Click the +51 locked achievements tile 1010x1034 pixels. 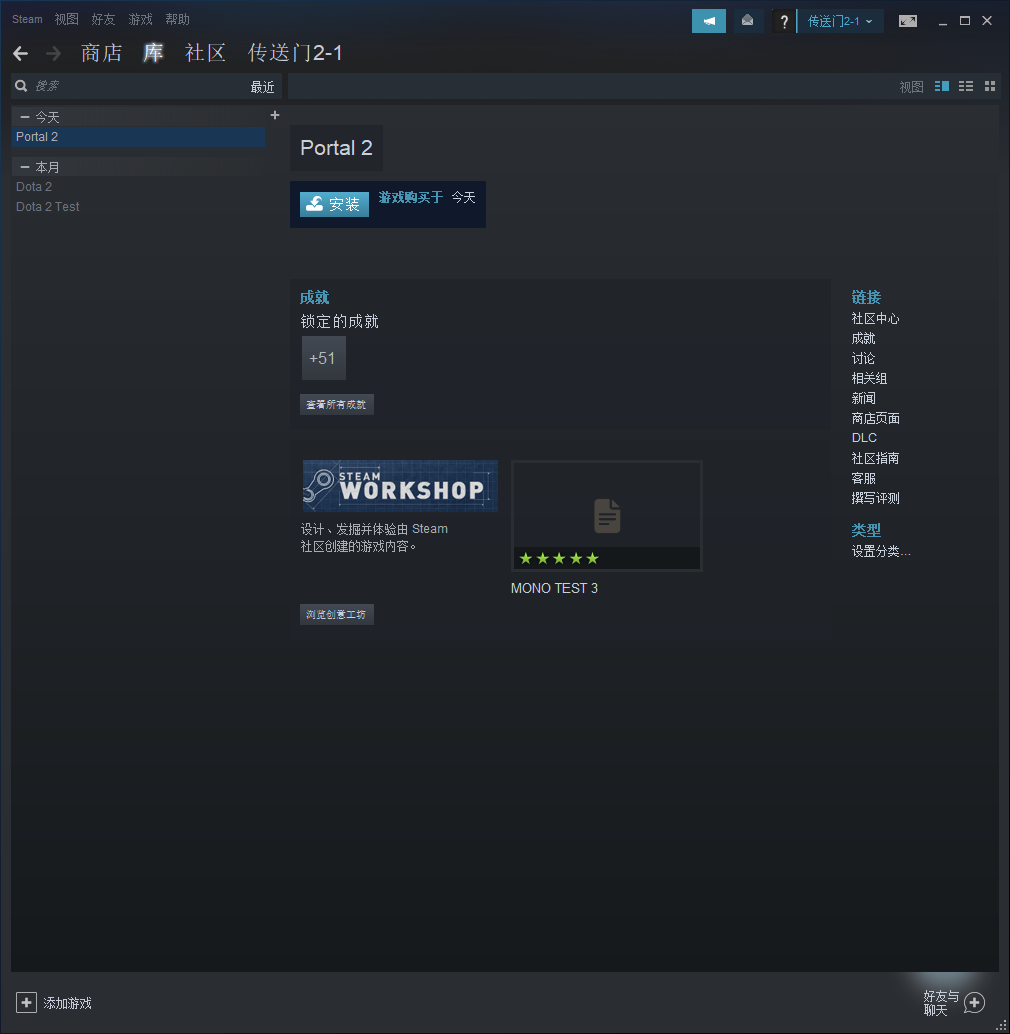(324, 358)
